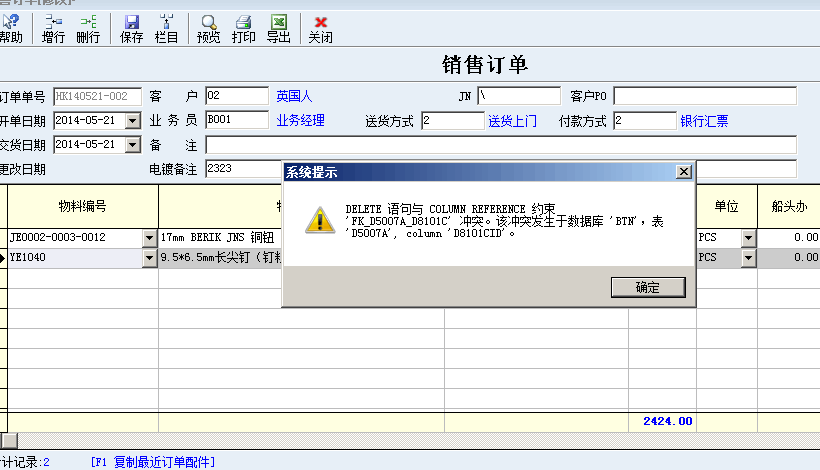
Task: Click the blue 银行汇票 label
Action: (704, 121)
